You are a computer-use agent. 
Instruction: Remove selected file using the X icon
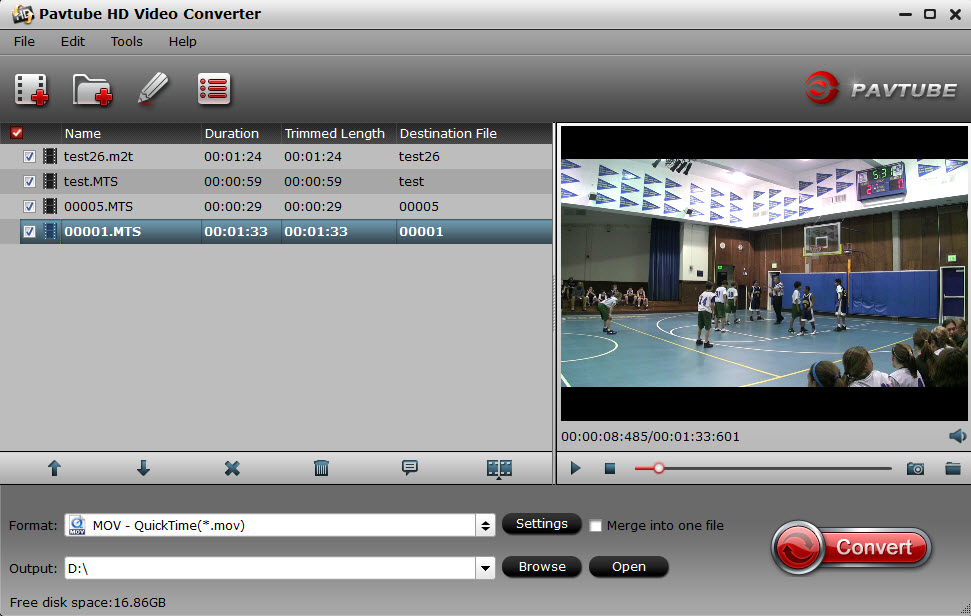(232, 467)
